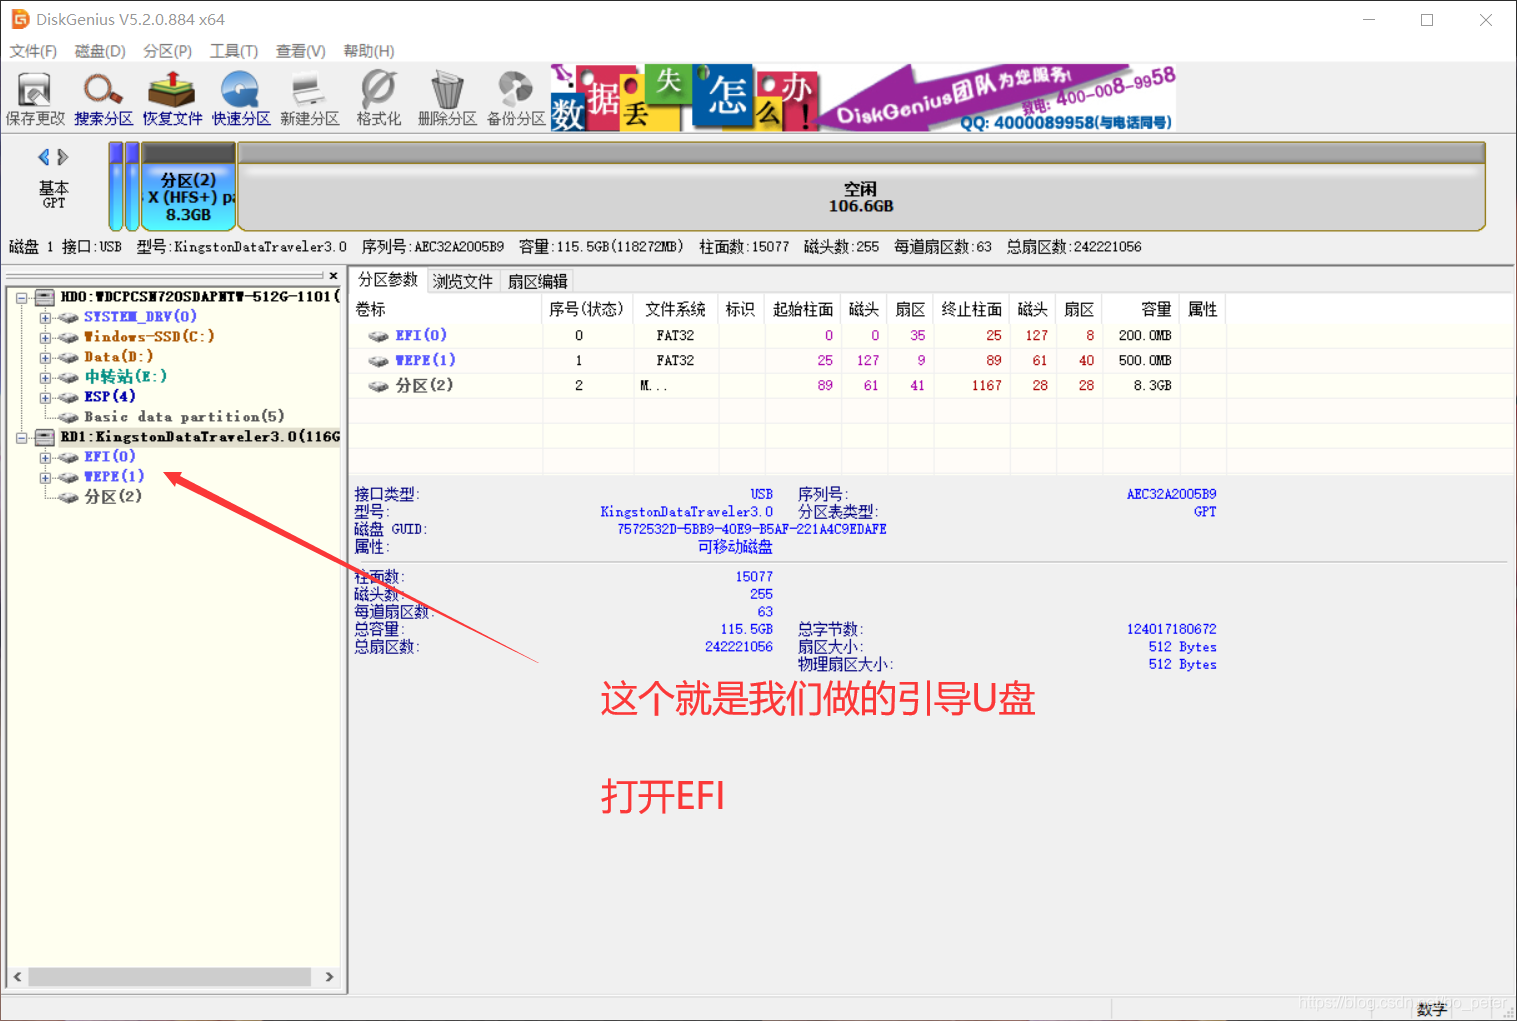Switch to the 扇区编辑 tab

(537, 280)
